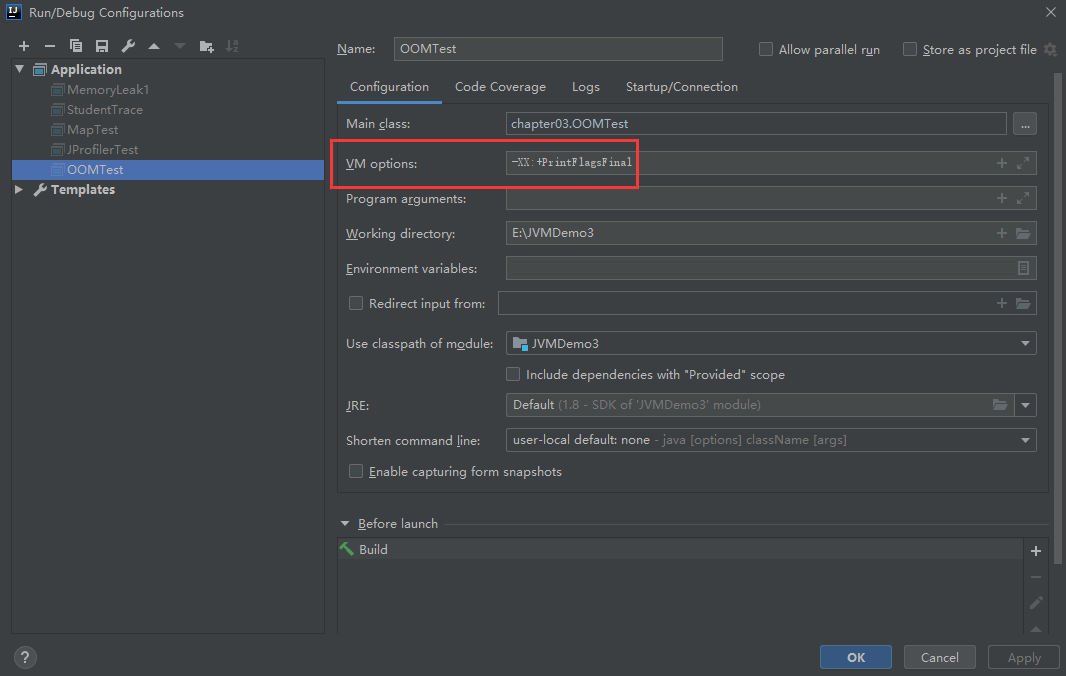Click the right panel vertical scrollbar
The image size is (1066, 676).
pos(1058,320)
